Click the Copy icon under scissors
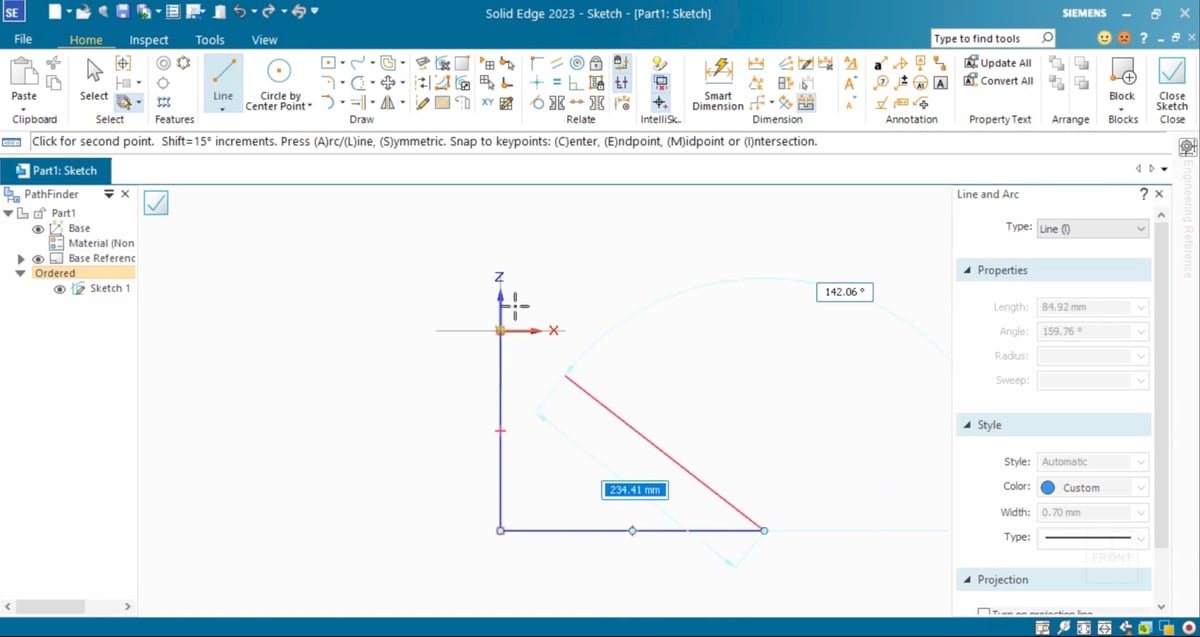The height and width of the screenshot is (637, 1200). [x=54, y=83]
